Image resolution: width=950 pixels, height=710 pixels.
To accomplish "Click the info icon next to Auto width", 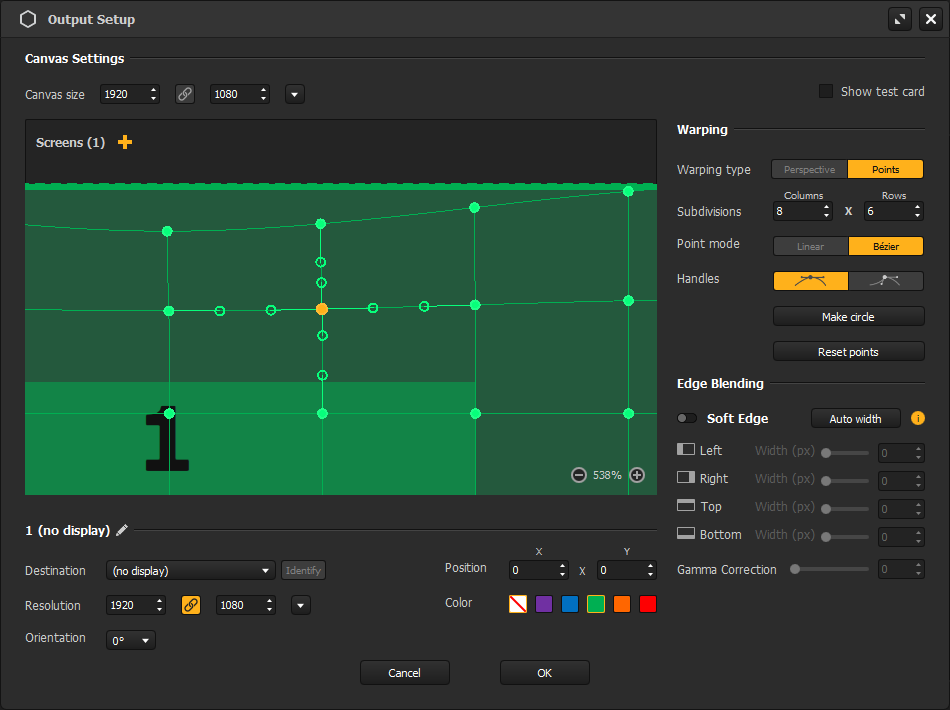I will tap(918, 418).
